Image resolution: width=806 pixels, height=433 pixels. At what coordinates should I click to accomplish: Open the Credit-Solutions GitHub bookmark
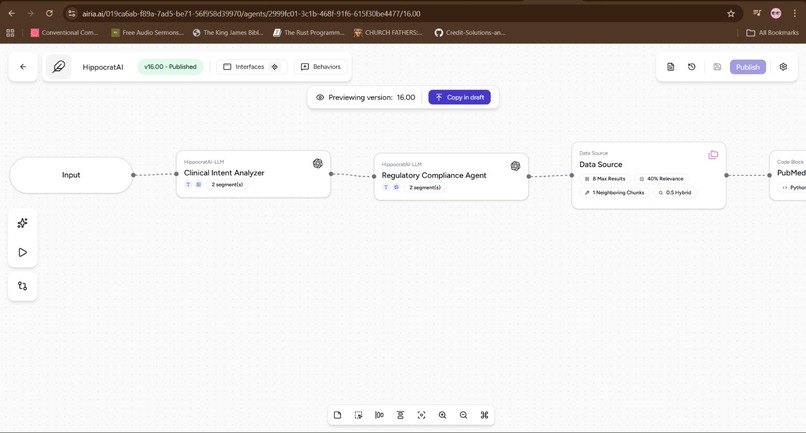[470, 32]
